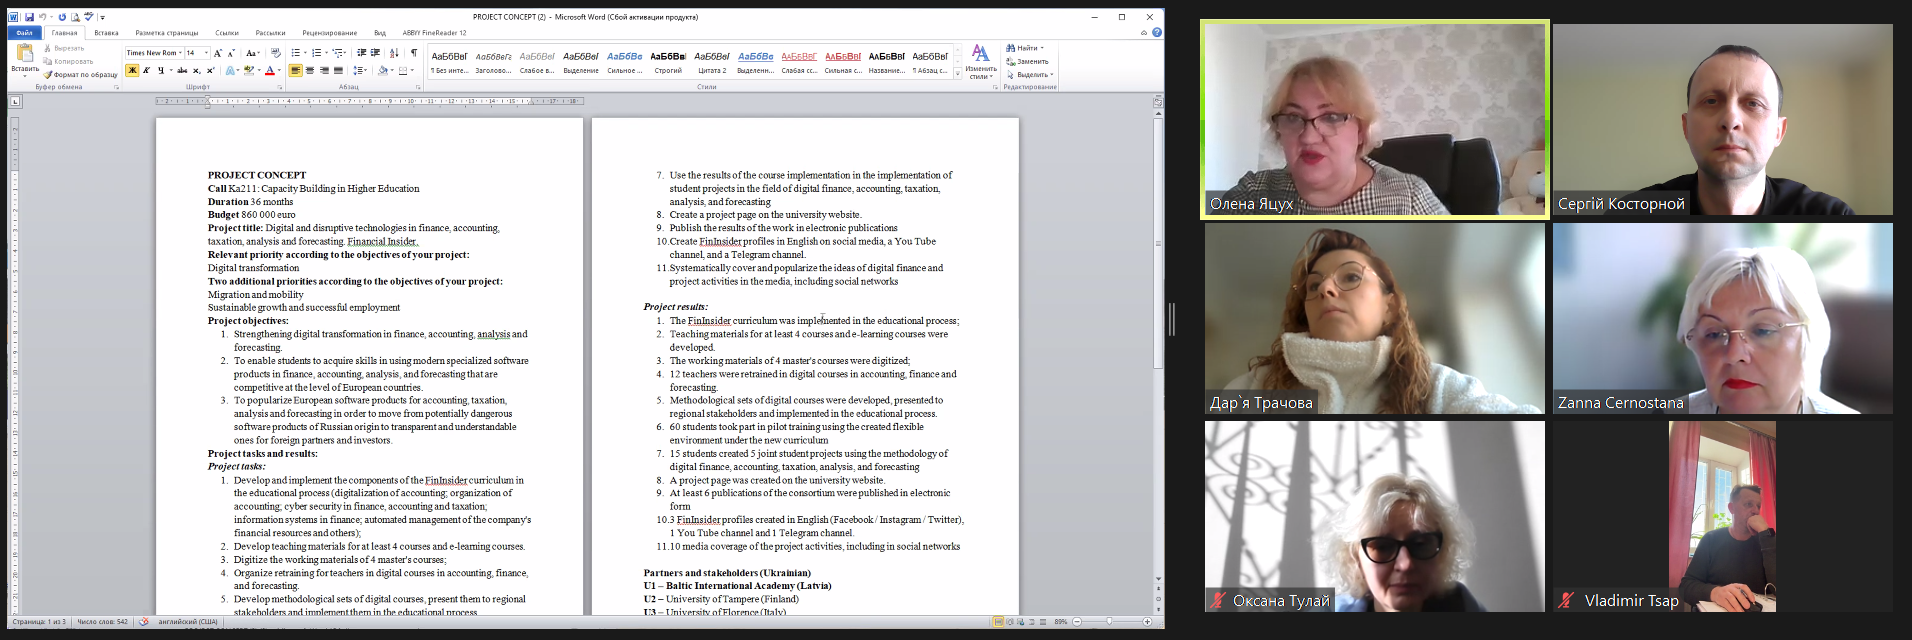The height and width of the screenshot is (640, 1912).
Task: Click Заменить to replace text
Action: [1028, 61]
